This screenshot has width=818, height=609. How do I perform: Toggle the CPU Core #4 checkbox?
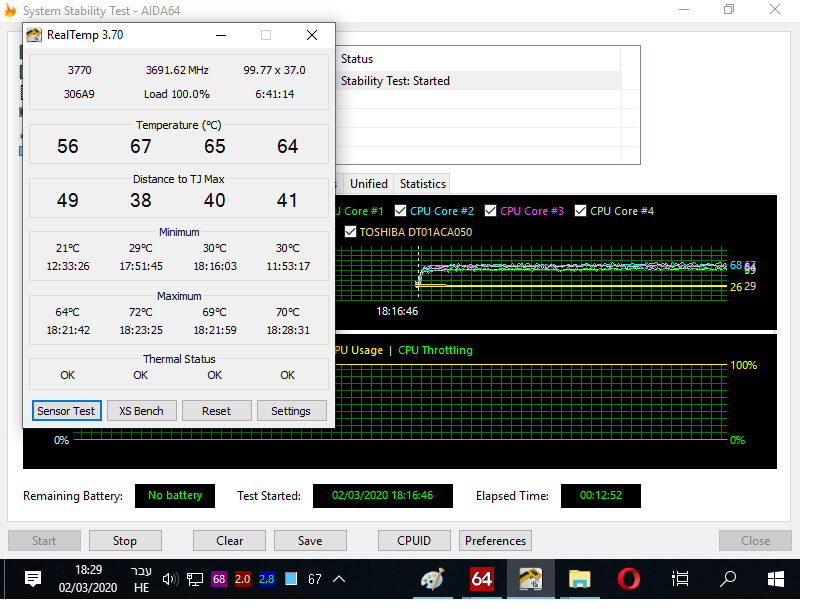(x=580, y=211)
